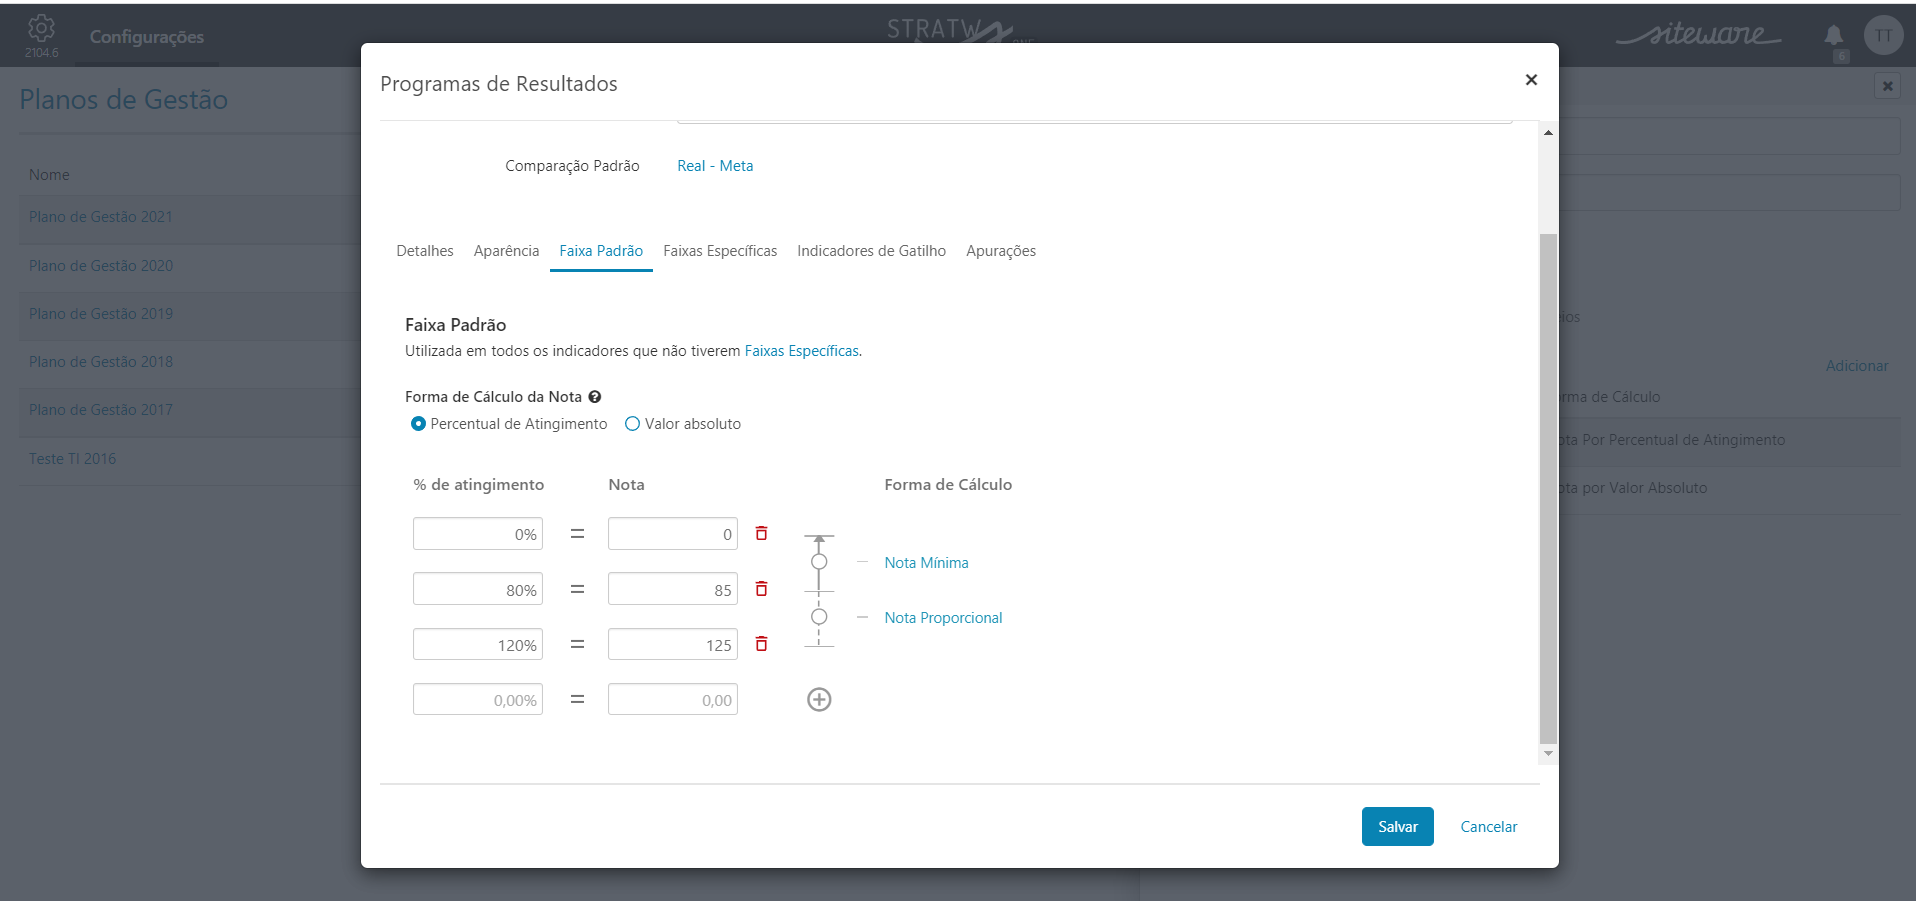Click the Nota Mínima calculation link
The width and height of the screenshot is (1916, 901).
click(x=926, y=563)
